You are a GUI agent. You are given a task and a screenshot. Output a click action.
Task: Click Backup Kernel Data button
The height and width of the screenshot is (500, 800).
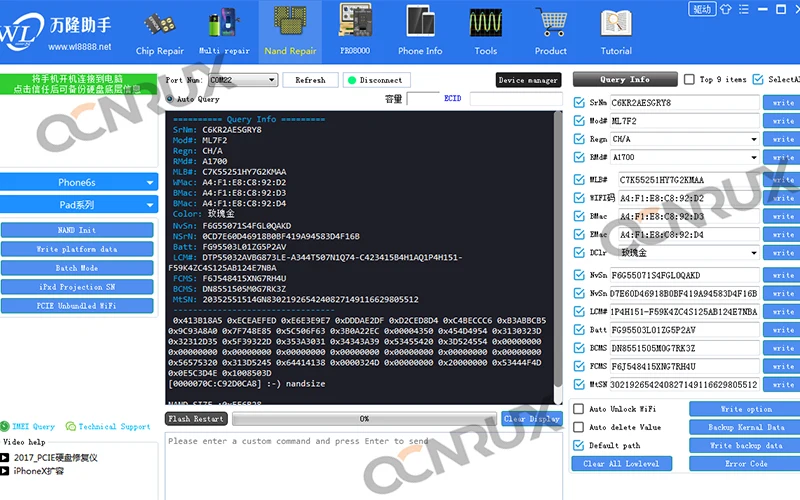coord(745,427)
